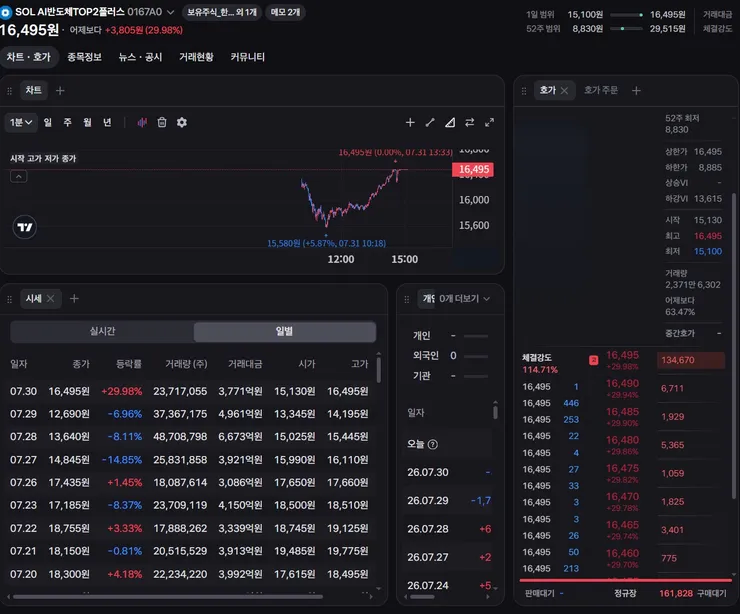This screenshot has height=614, width=740.
Task: Open chart indicator candlestick icon
Action: [x=142, y=123]
